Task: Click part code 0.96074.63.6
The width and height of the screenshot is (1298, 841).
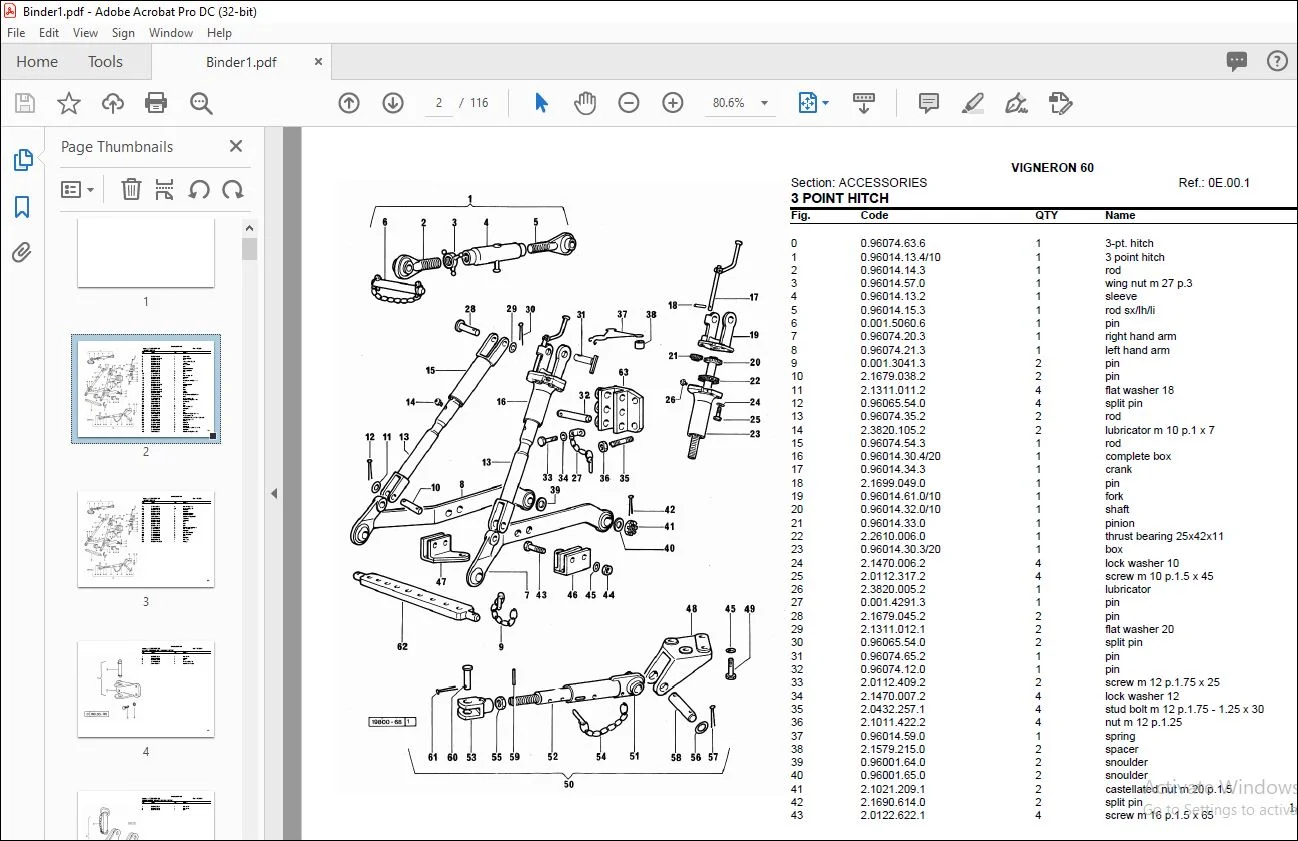Action: click(x=893, y=243)
